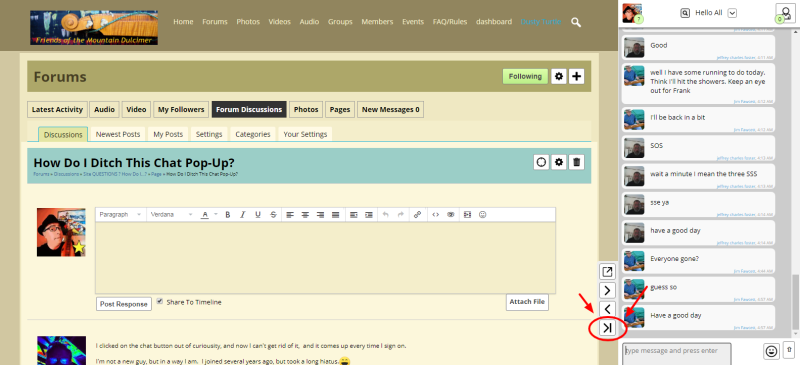The height and width of the screenshot is (365, 800).
Task: Click the Friends of the Mountain Dulcimer logo
Action: tap(94, 28)
